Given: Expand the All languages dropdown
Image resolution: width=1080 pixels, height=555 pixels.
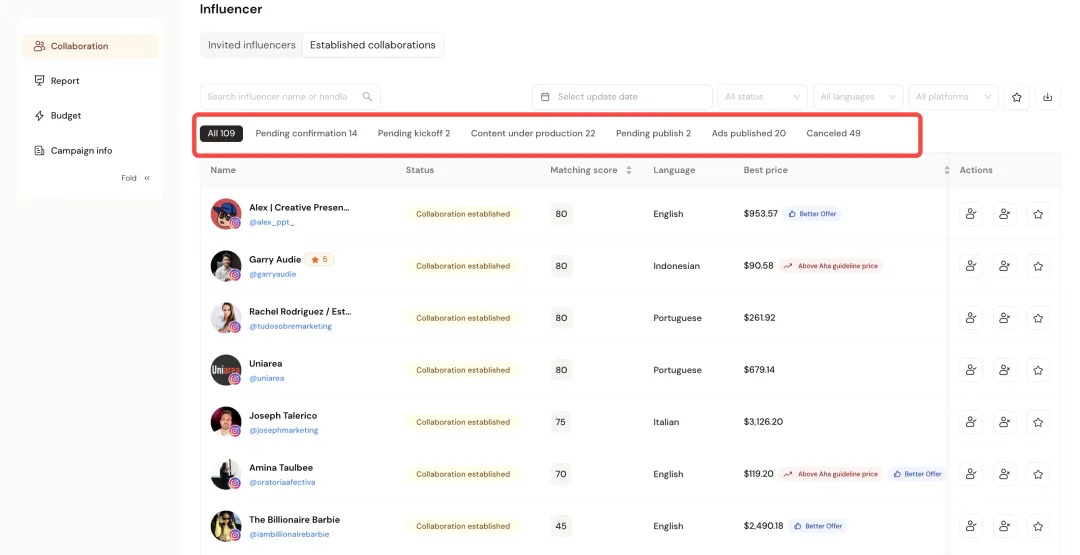Looking at the screenshot, I should [858, 97].
